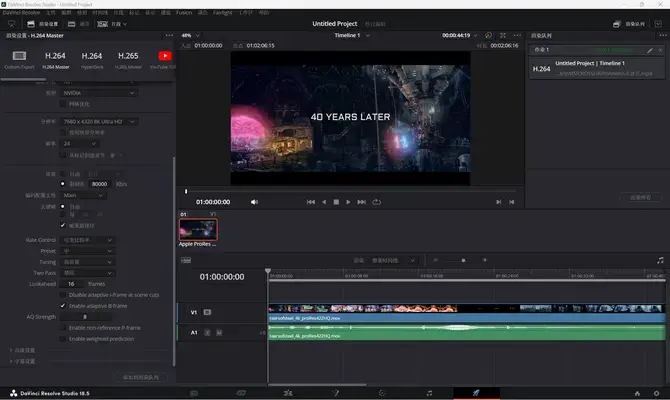Open the Main encoding profile dropdown
This screenshot has height=400, width=670.
(83, 195)
